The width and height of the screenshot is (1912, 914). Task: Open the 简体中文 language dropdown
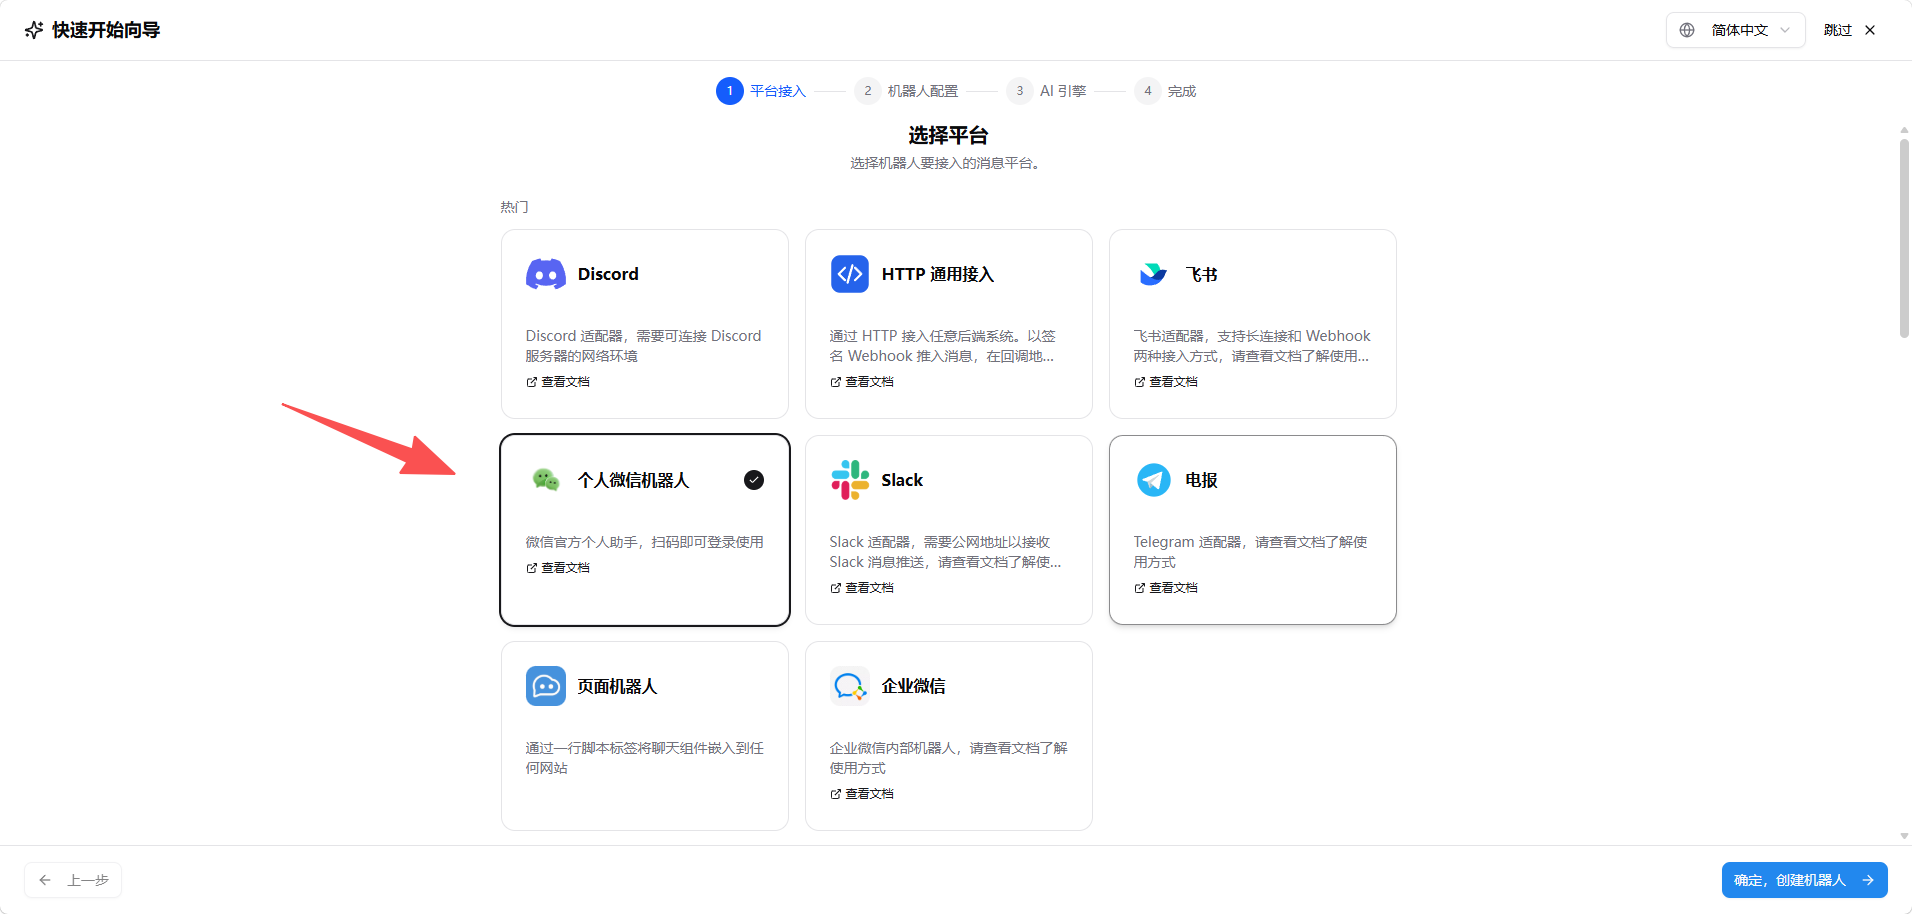click(1735, 30)
